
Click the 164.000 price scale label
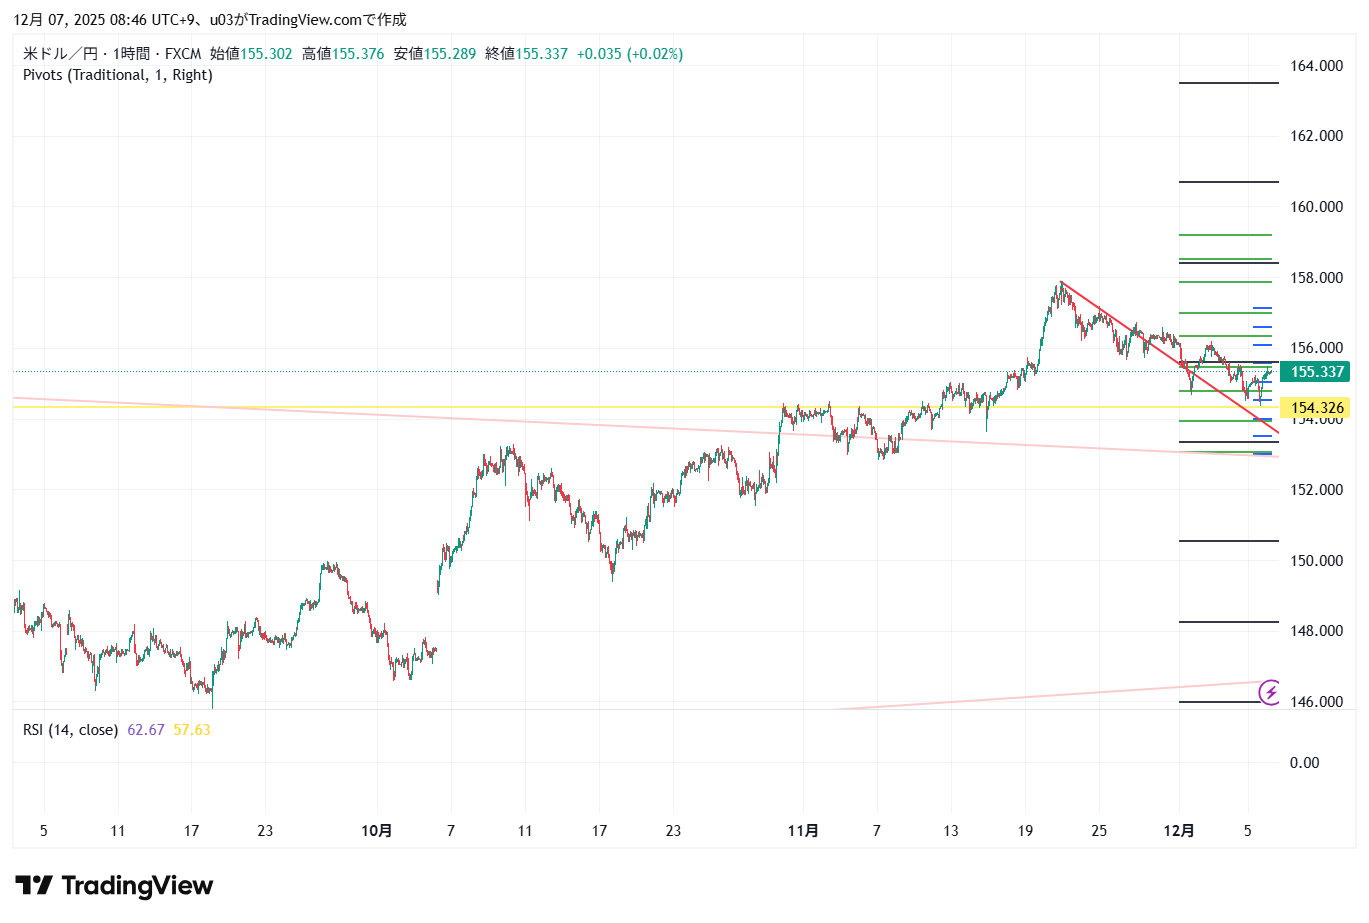tap(1316, 66)
